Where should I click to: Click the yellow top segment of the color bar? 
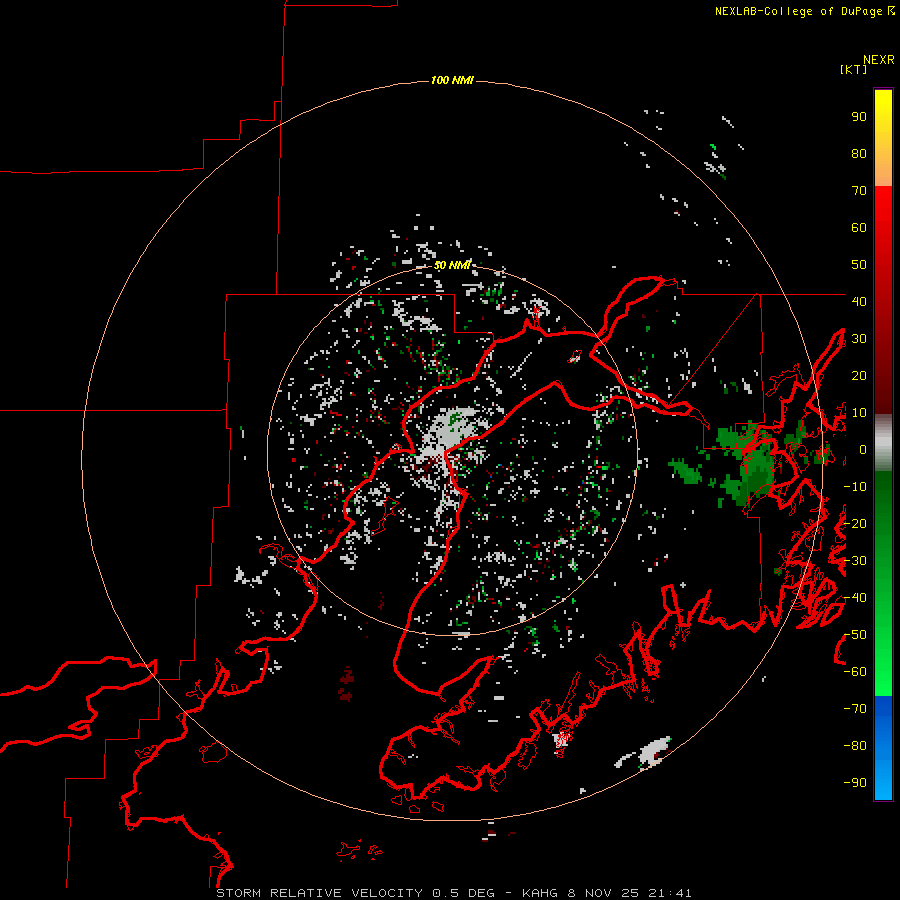[883, 138]
